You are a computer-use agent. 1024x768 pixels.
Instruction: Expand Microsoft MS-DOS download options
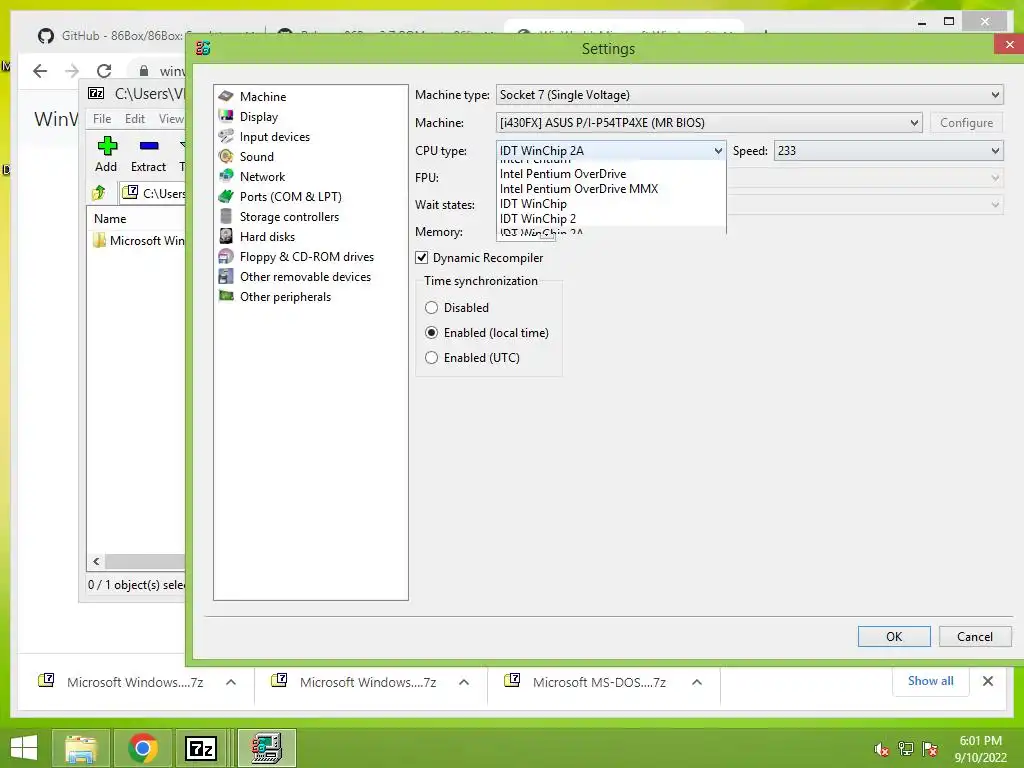coord(697,682)
